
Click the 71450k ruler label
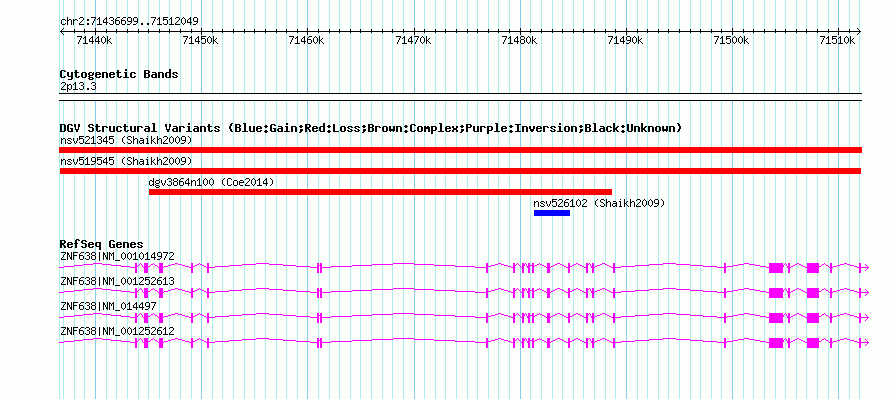point(200,40)
